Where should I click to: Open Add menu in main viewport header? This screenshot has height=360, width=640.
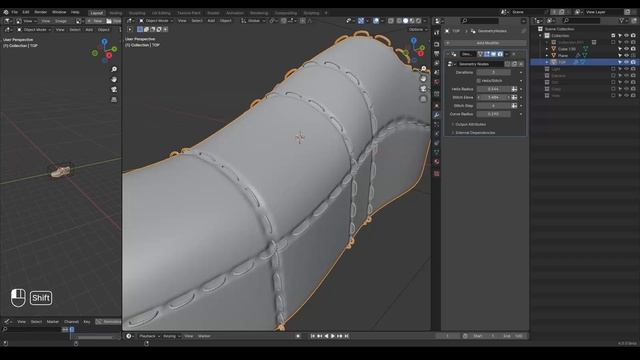[211, 21]
